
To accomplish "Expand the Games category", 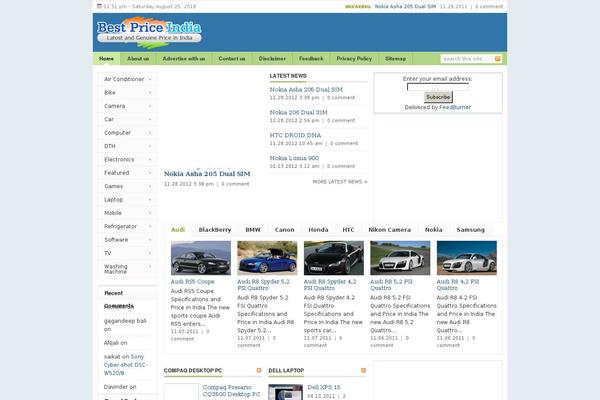I will [127, 186].
